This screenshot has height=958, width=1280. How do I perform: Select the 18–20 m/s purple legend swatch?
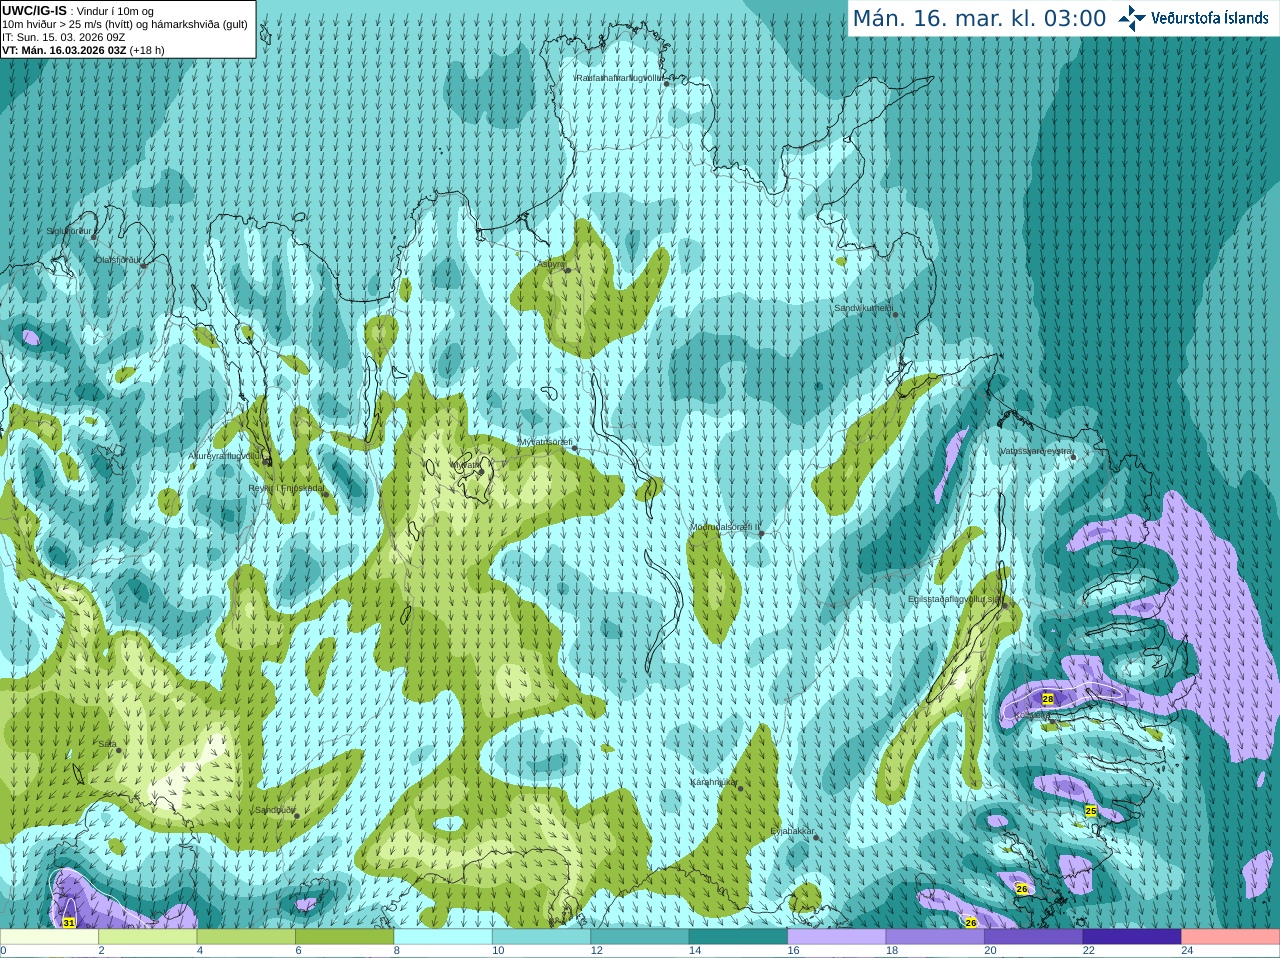tap(936, 937)
